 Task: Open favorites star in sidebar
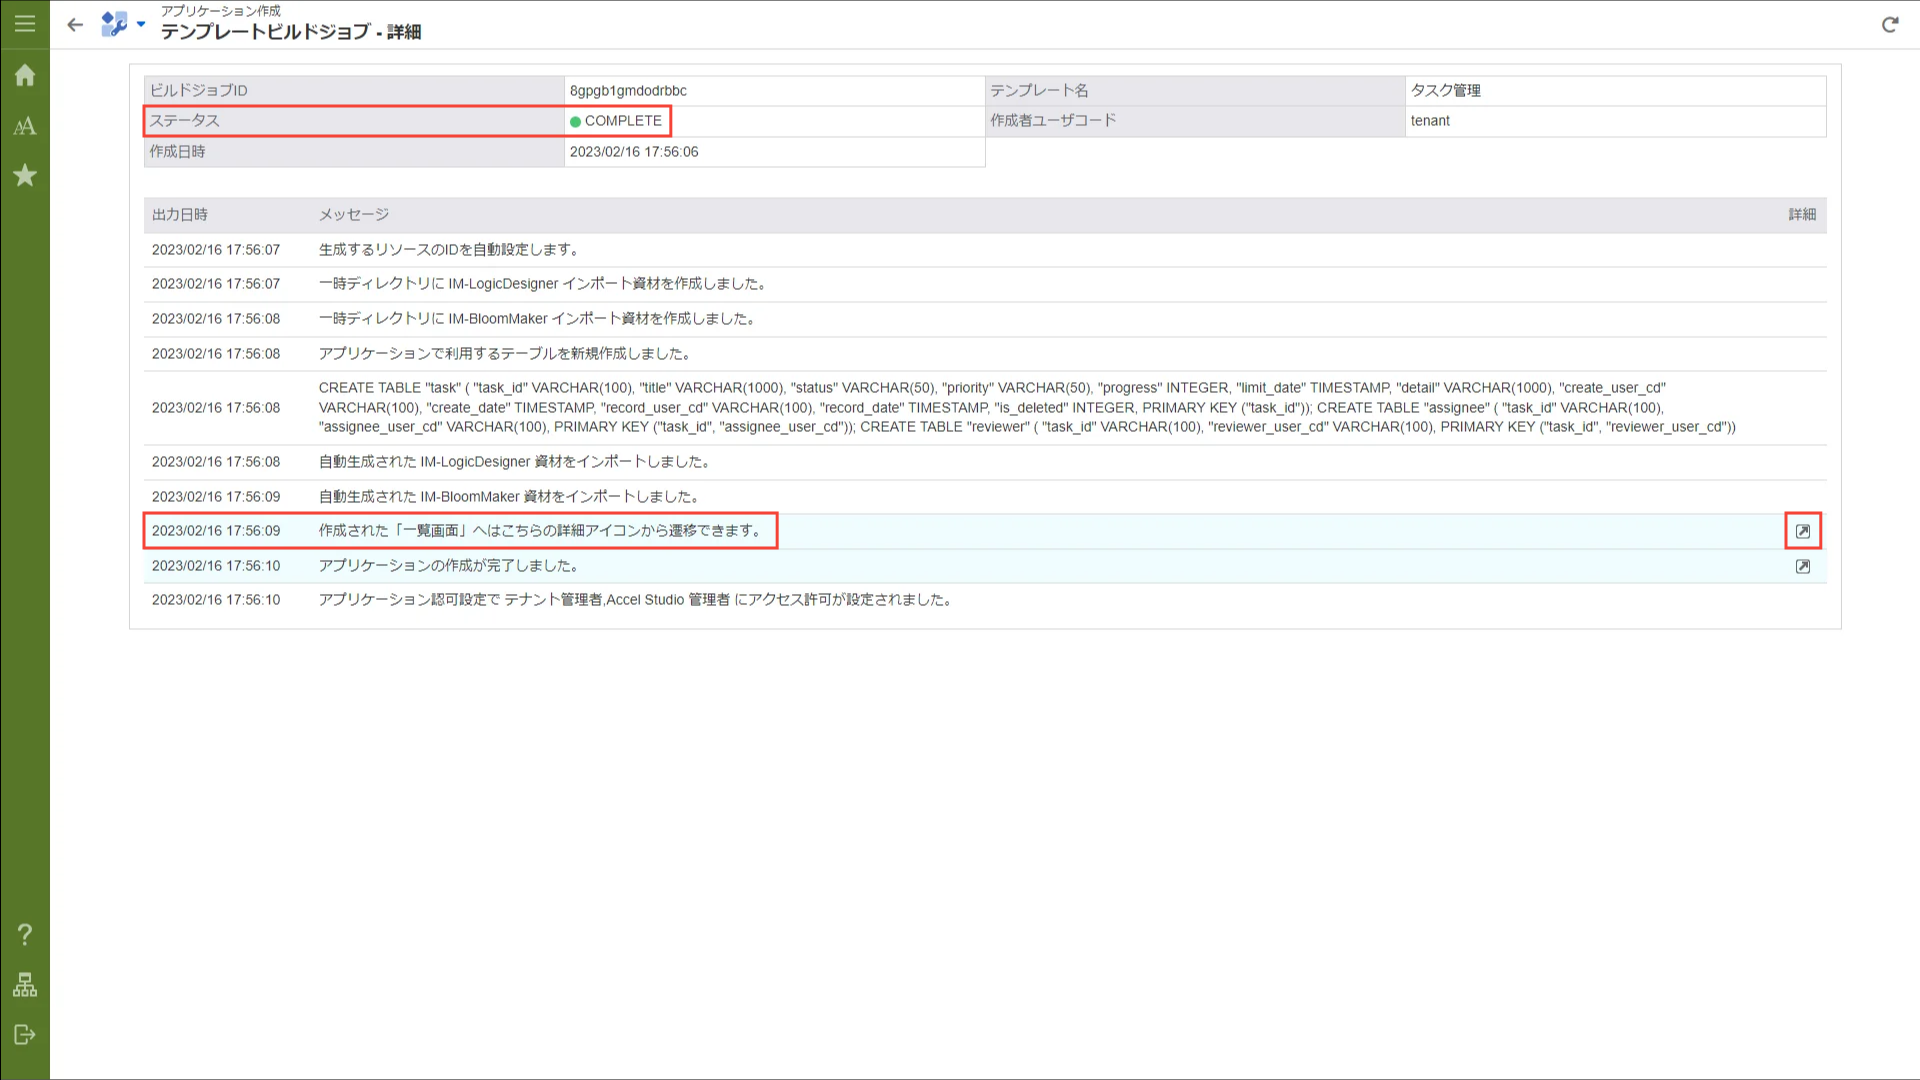pyautogui.click(x=25, y=176)
